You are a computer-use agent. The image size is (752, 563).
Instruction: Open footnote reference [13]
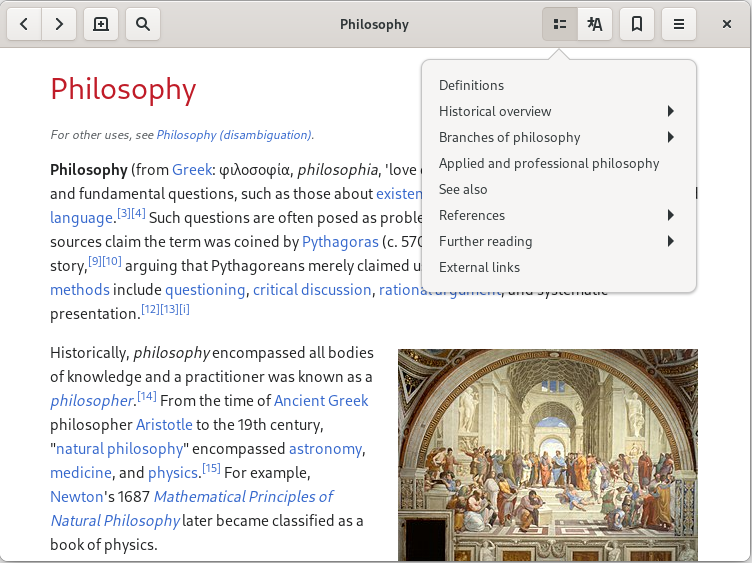[169, 309]
